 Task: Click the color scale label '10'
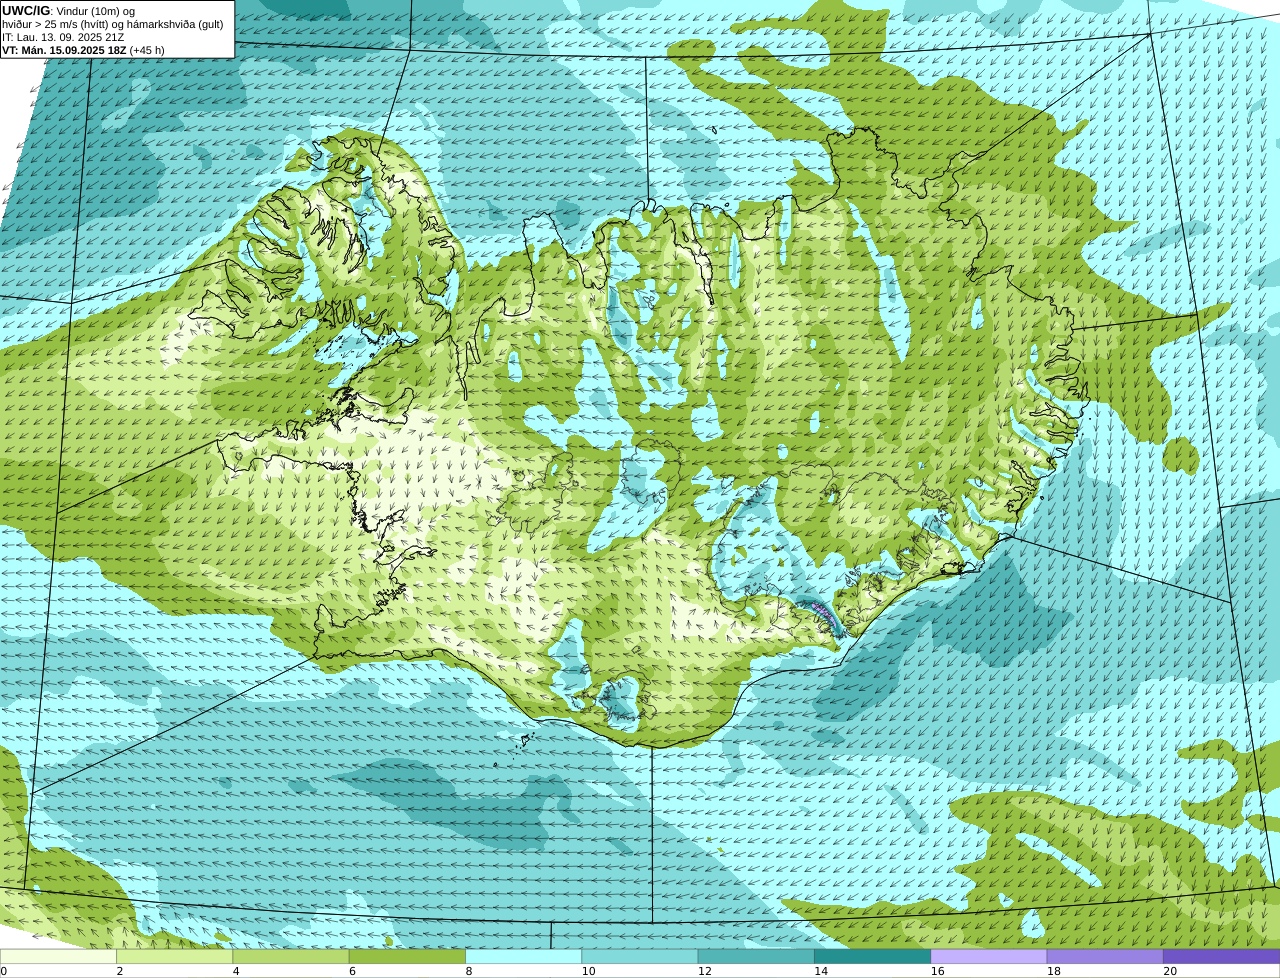589,971
